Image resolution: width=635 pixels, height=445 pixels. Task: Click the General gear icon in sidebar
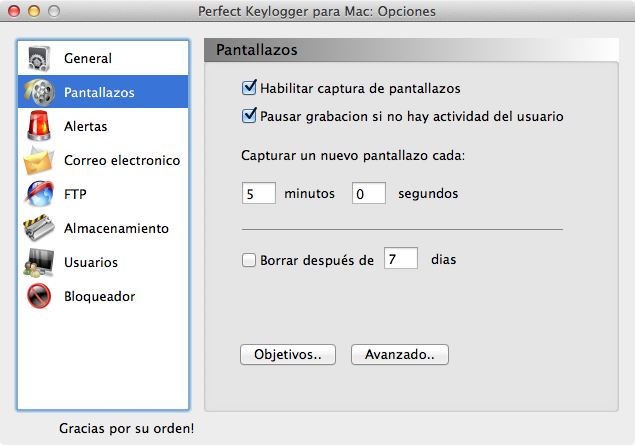point(39,58)
